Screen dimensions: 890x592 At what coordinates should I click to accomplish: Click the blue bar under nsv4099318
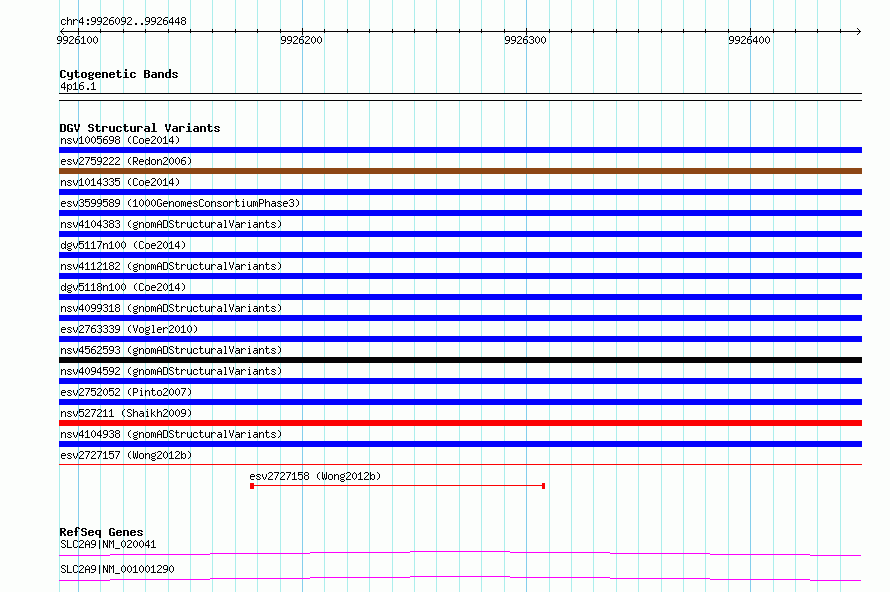click(460, 318)
